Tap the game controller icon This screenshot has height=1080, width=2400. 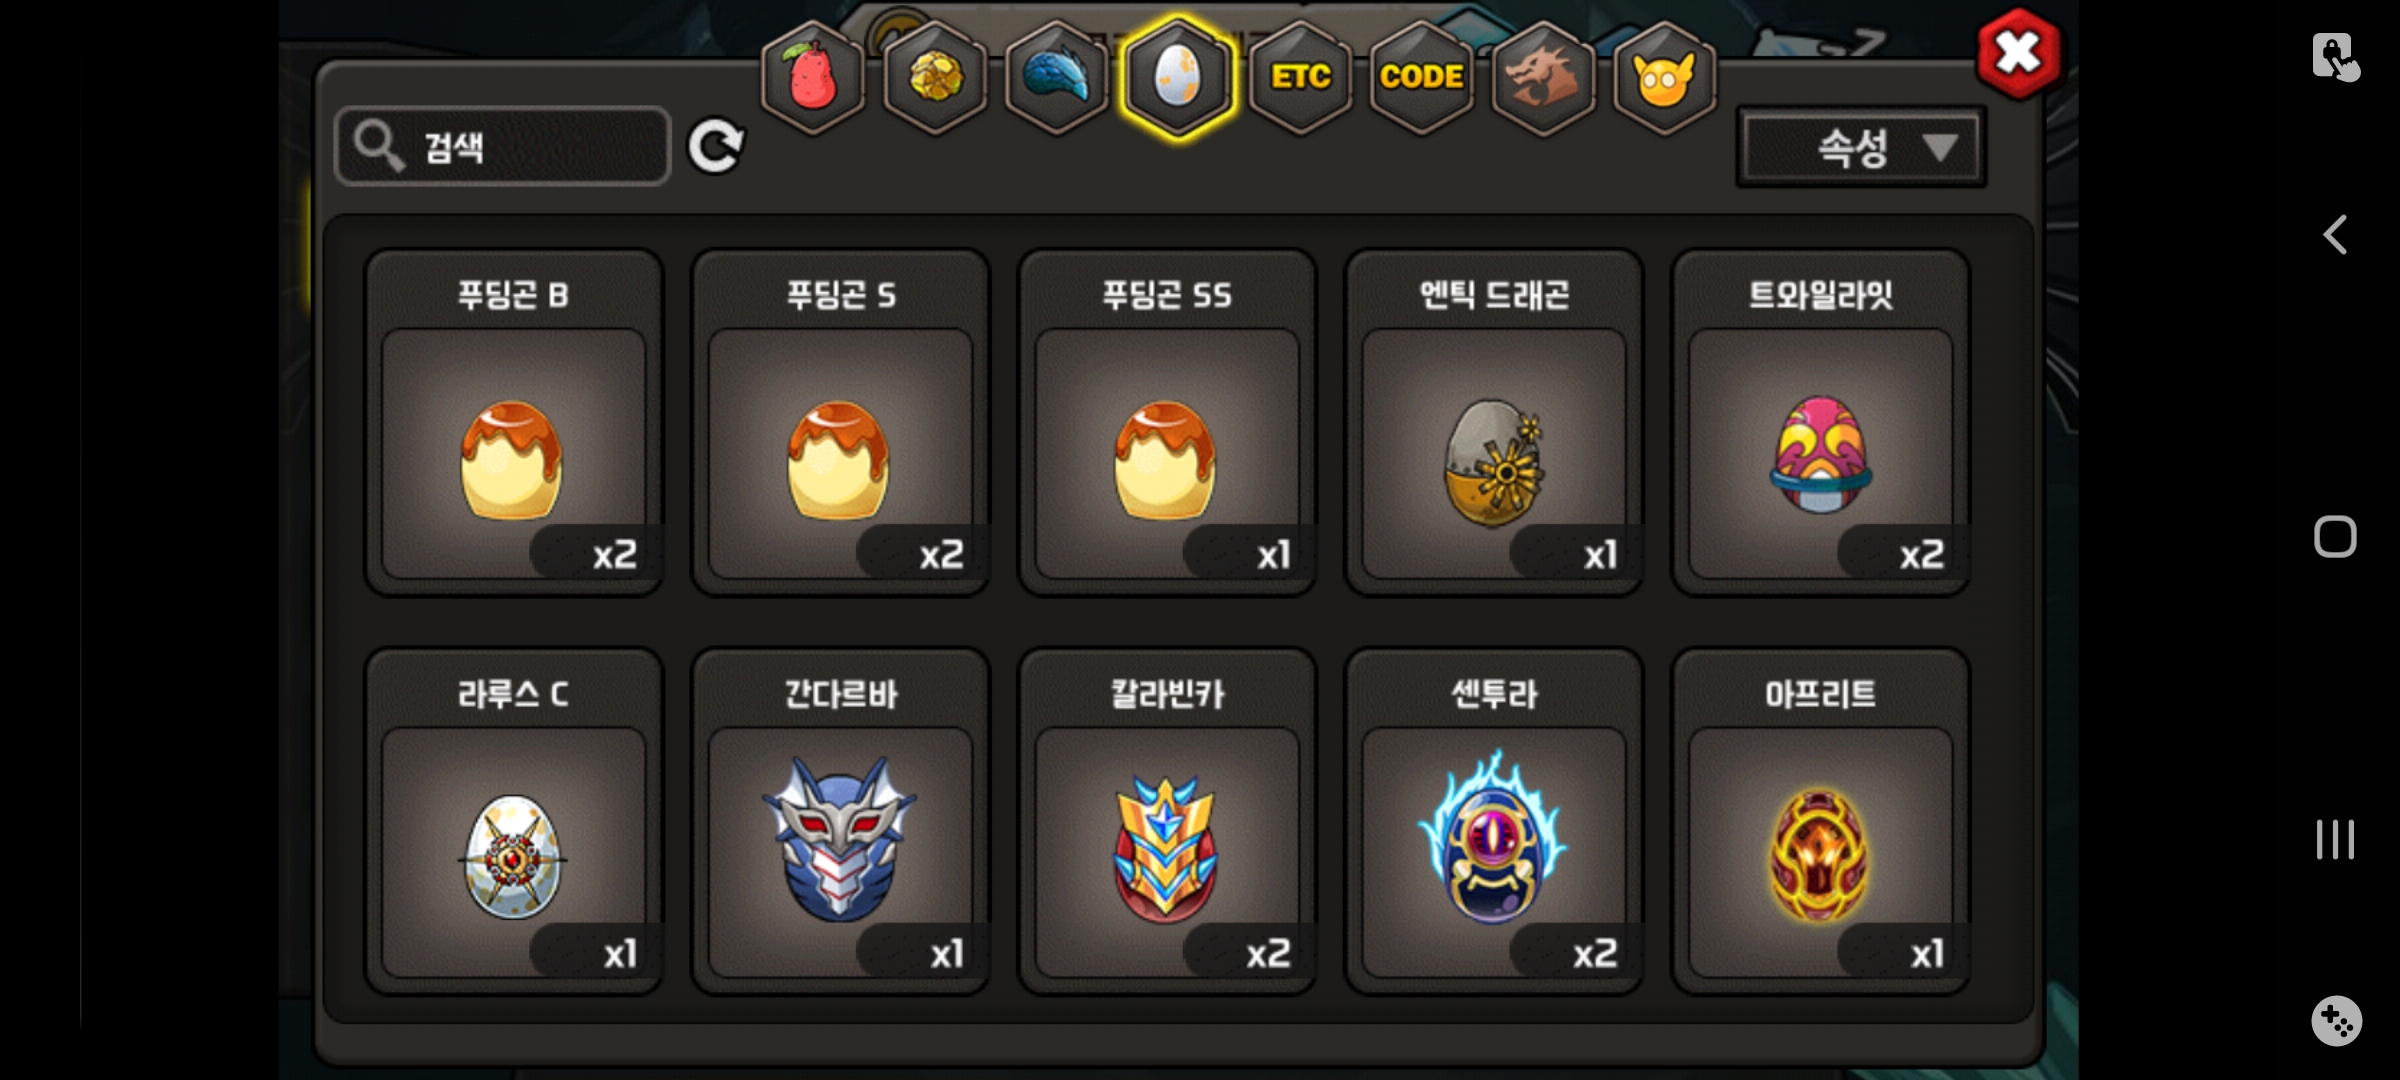2336,1021
